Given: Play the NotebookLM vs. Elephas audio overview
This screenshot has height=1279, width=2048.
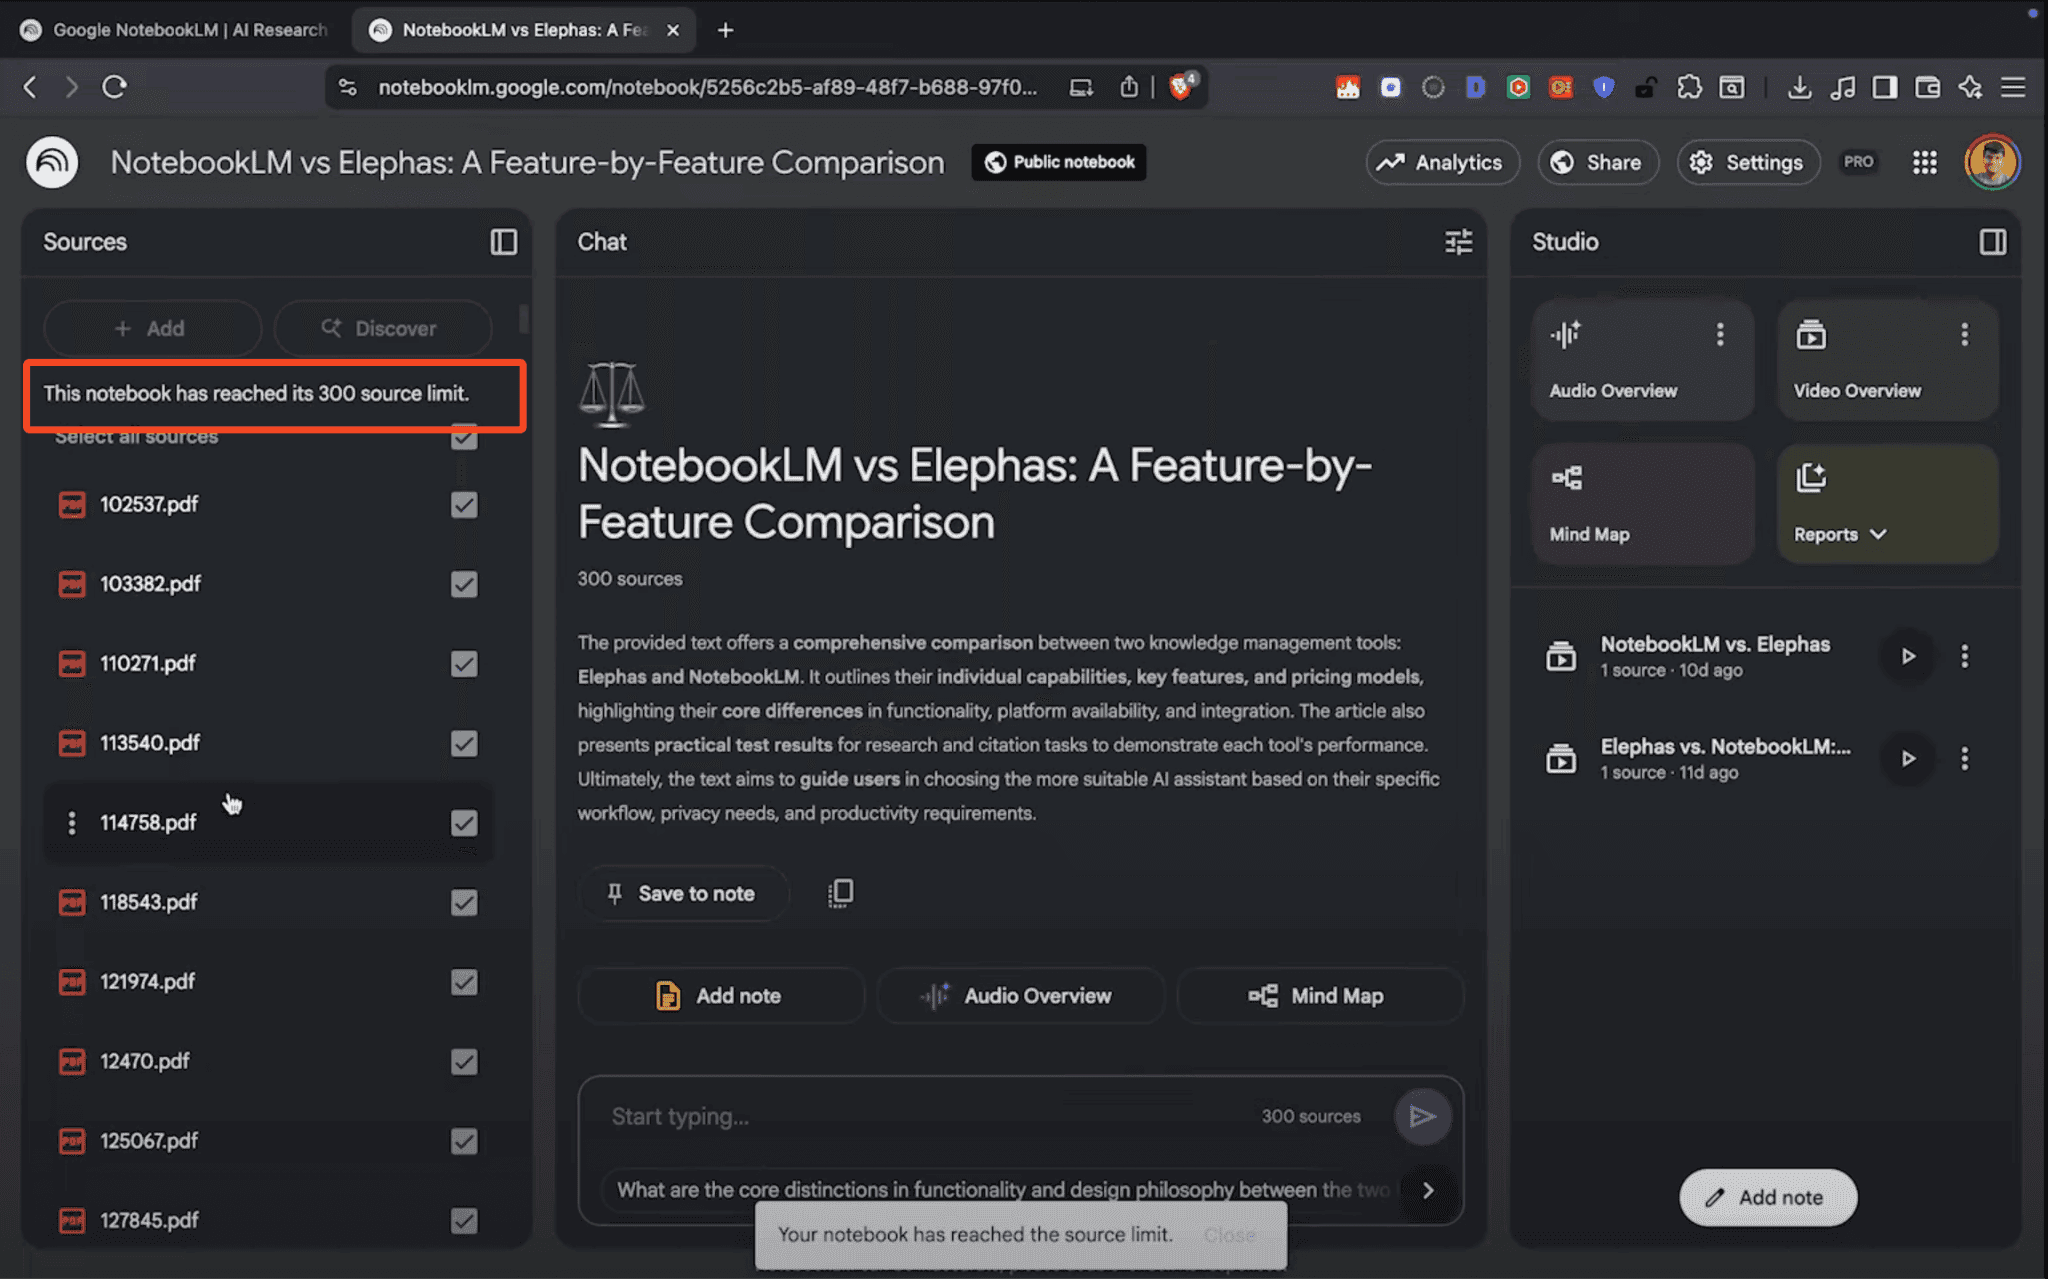Looking at the screenshot, I should point(1907,656).
